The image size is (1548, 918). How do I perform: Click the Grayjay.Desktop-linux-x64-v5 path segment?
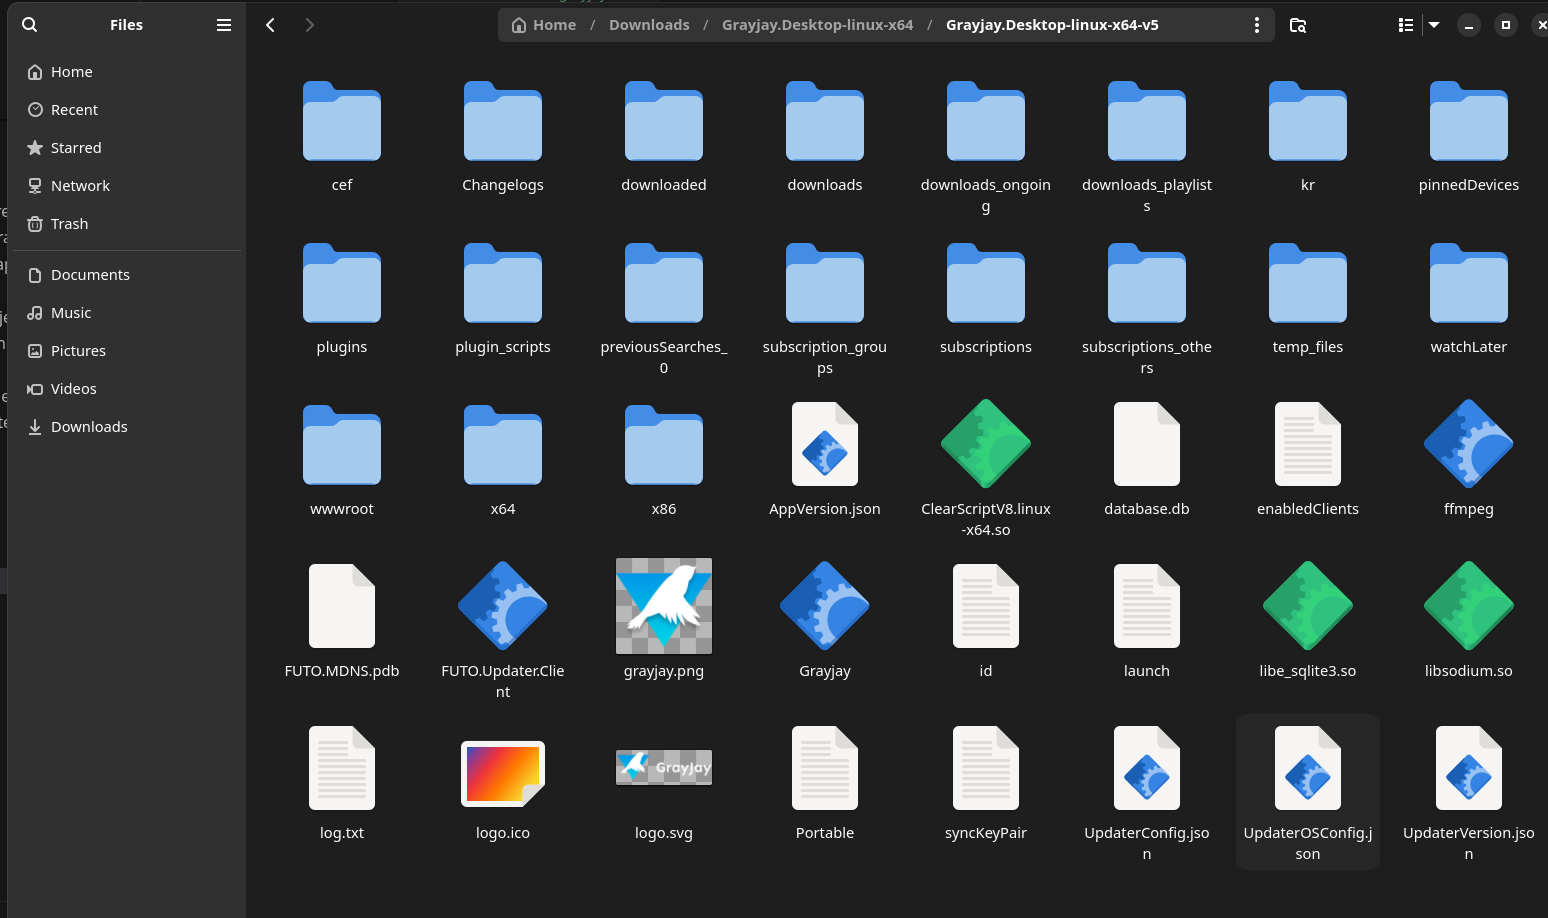(1052, 25)
